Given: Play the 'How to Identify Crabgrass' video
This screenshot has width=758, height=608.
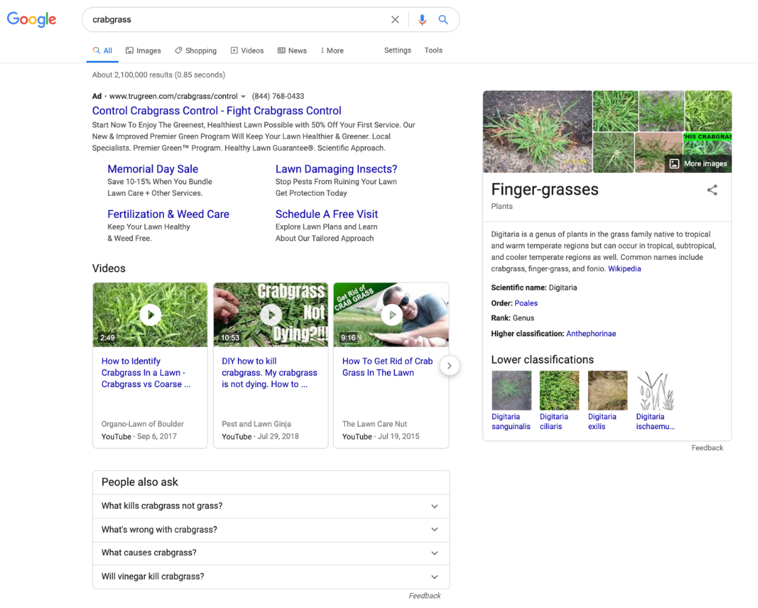Looking at the screenshot, I should click(x=150, y=315).
